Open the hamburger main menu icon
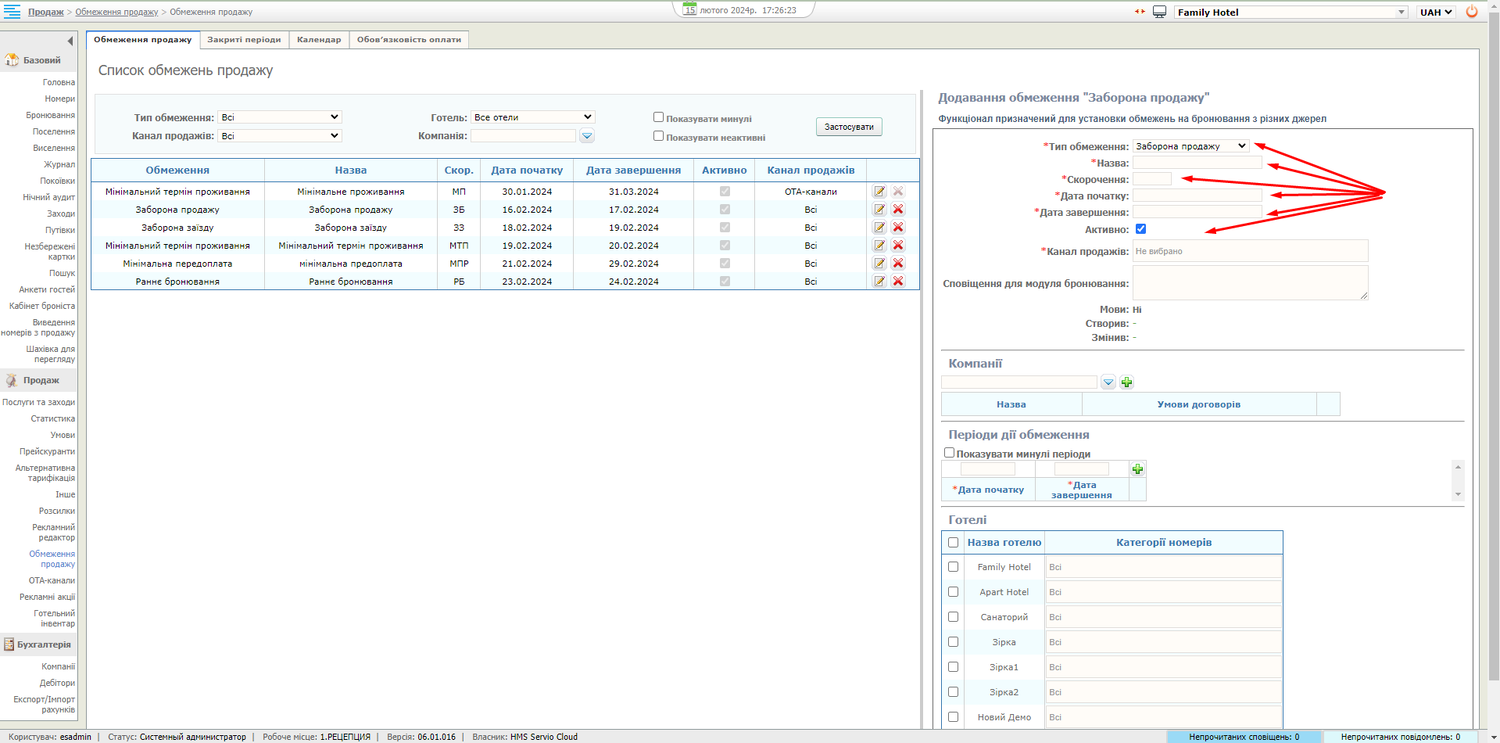 click(x=12, y=12)
